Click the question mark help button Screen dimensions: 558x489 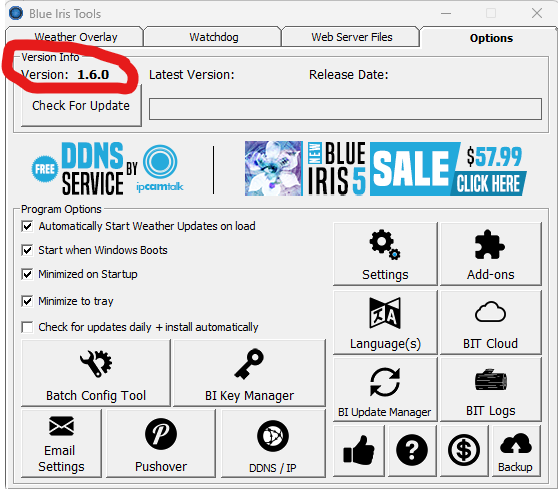412,451
